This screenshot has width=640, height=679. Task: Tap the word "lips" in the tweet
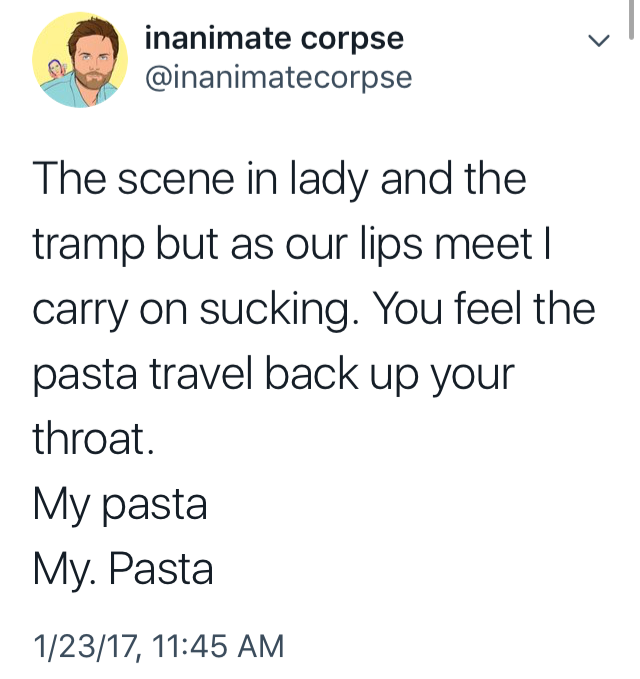(391, 245)
